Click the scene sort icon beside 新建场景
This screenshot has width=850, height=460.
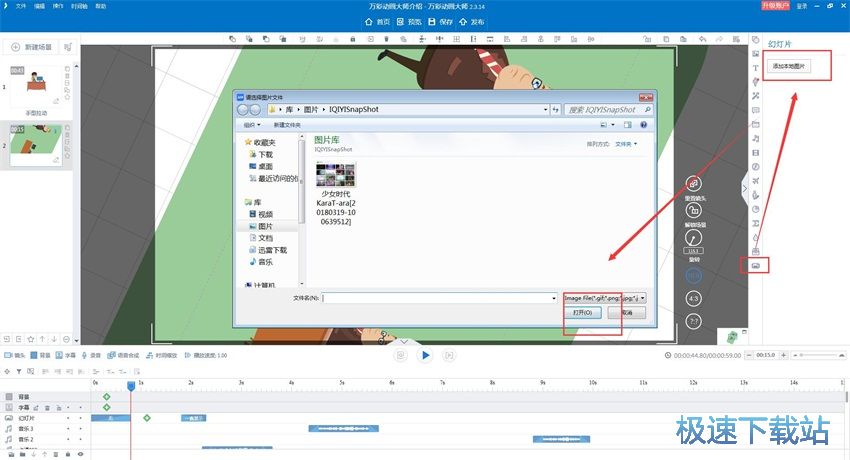pyautogui.click(x=68, y=47)
